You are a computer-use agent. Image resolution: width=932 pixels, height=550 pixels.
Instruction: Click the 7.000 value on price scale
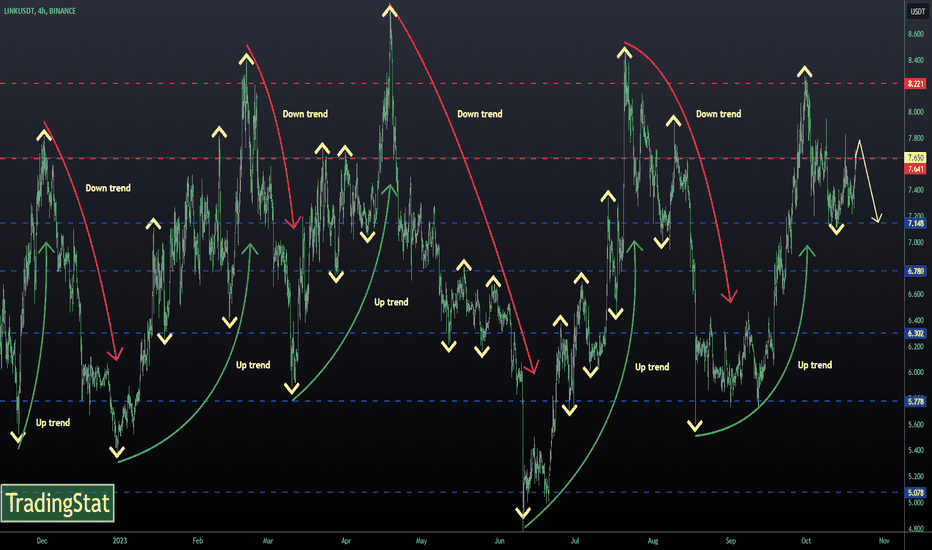click(916, 243)
